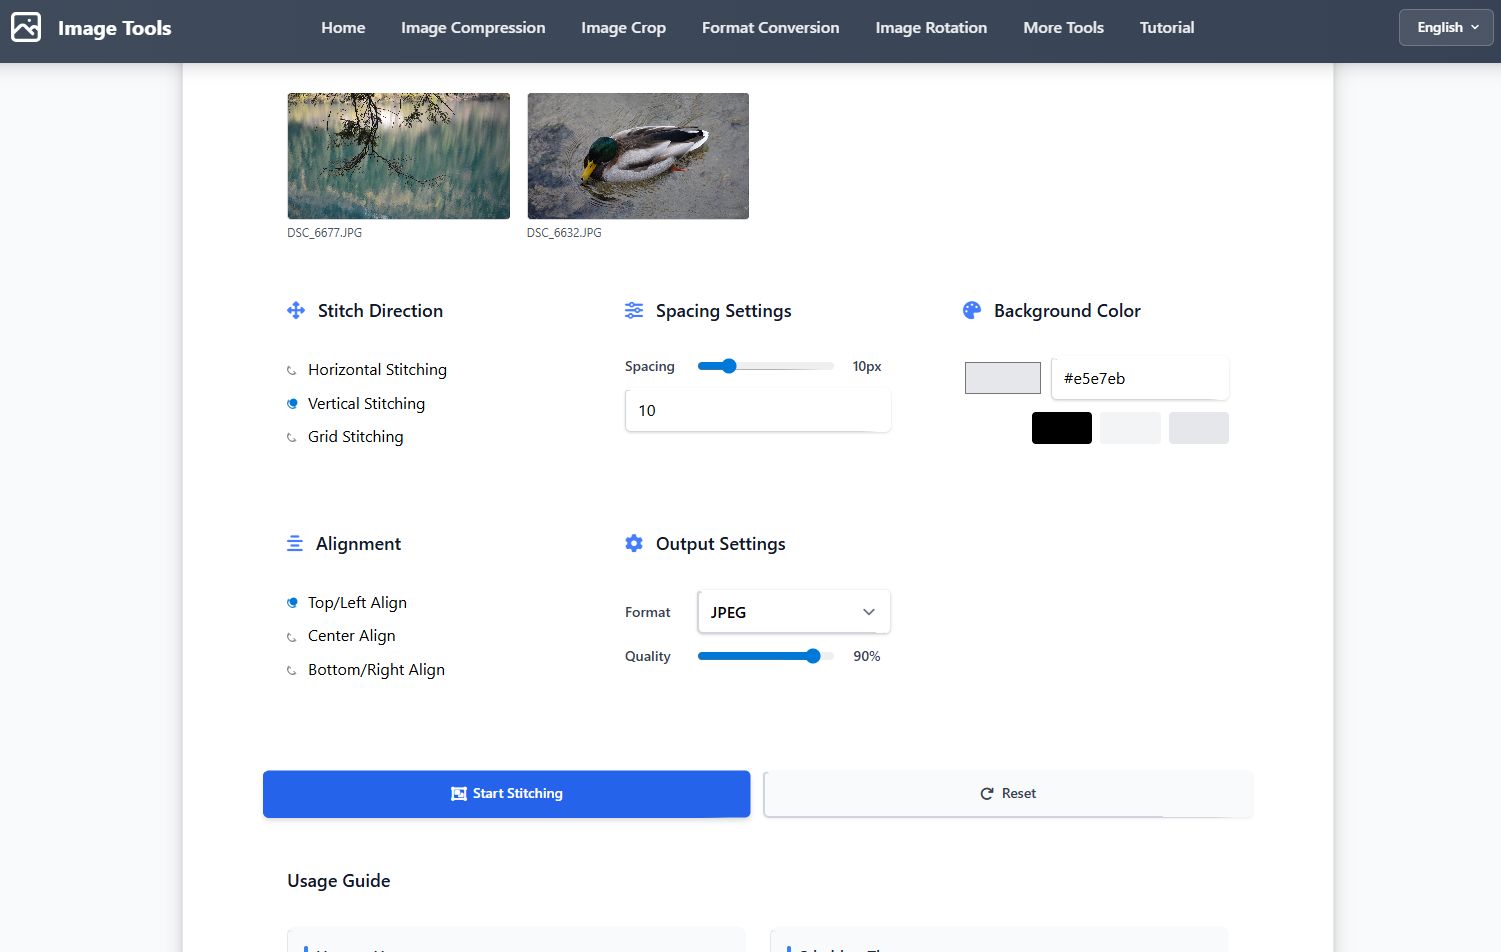The width and height of the screenshot is (1501, 952).
Task: Pick the rightmost preset color swatch
Action: (1198, 428)
